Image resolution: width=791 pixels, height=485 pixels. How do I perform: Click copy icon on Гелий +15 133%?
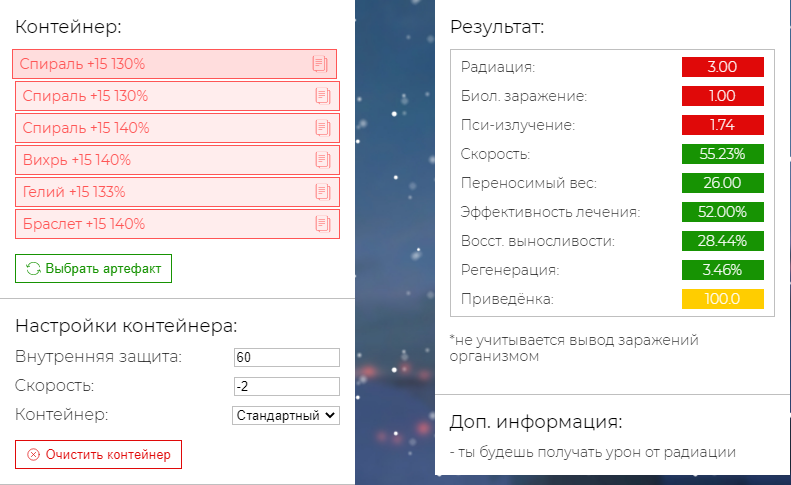pos(323,192)
